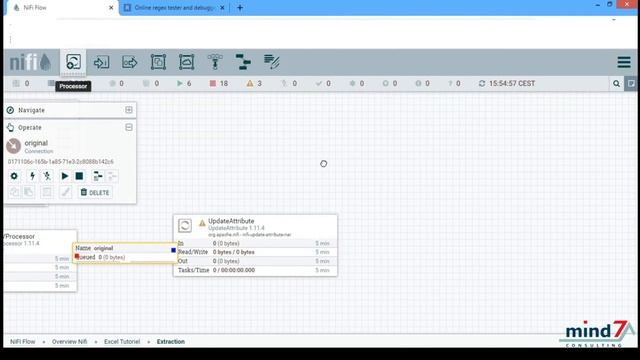
Task: Close the Online regex tester tab
Action: (222, 8)
